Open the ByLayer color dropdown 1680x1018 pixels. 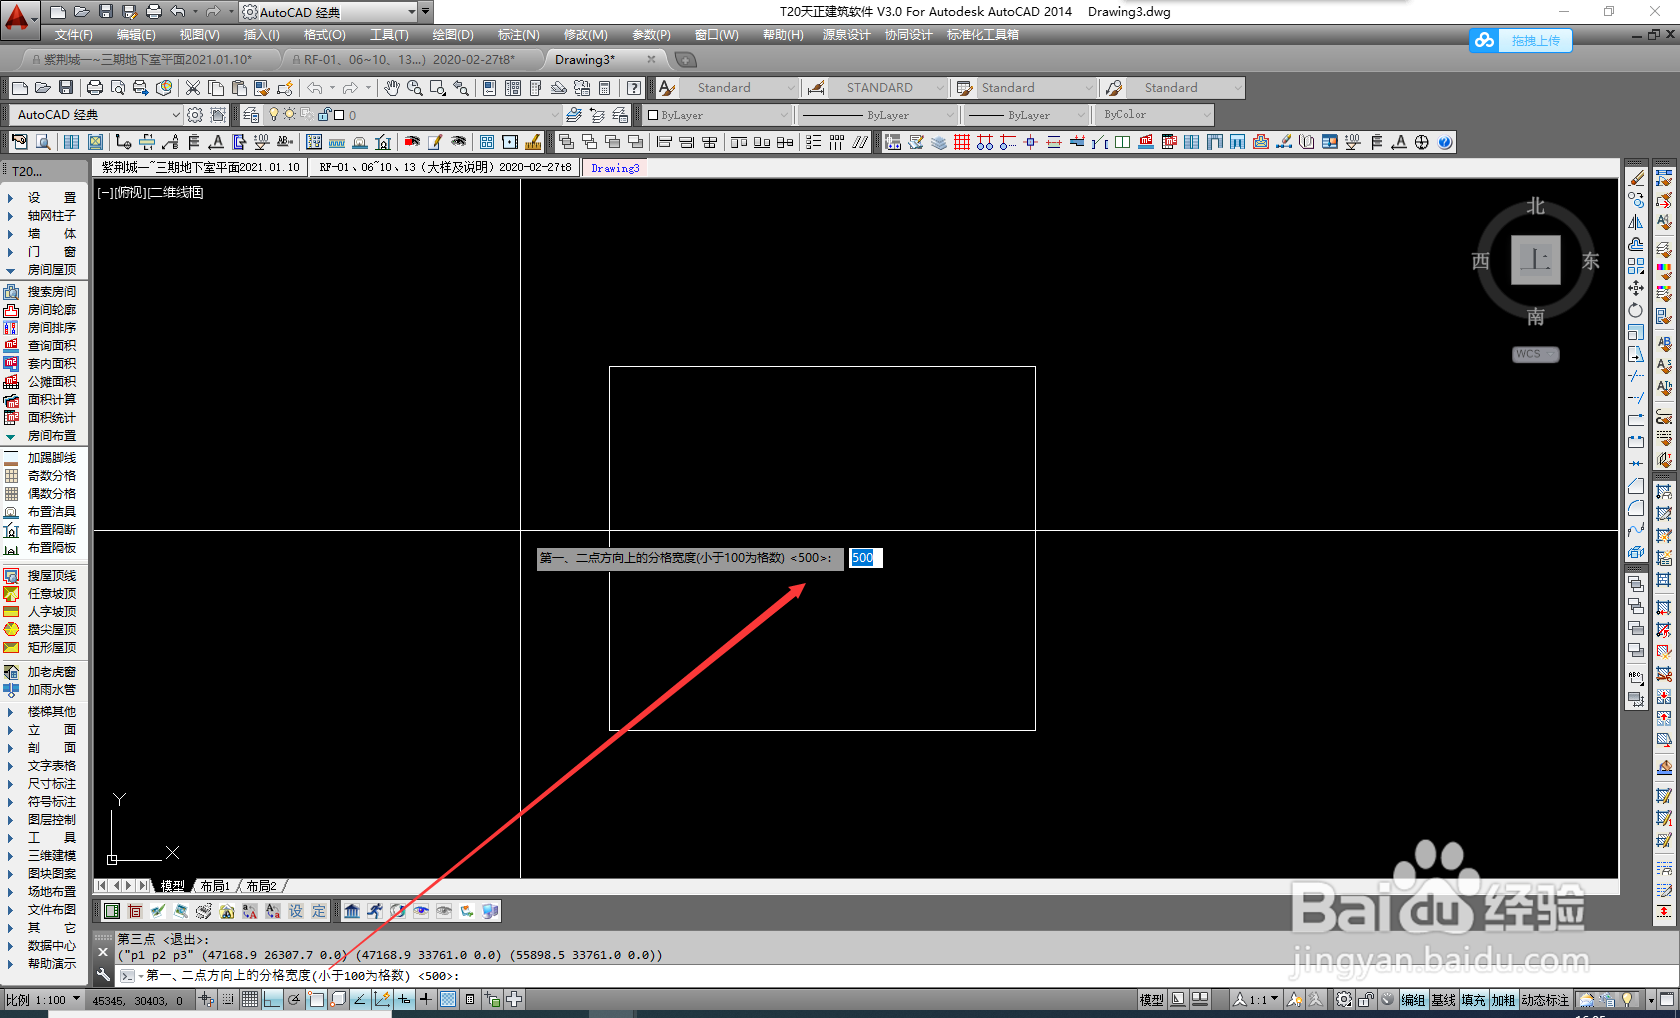717,115
